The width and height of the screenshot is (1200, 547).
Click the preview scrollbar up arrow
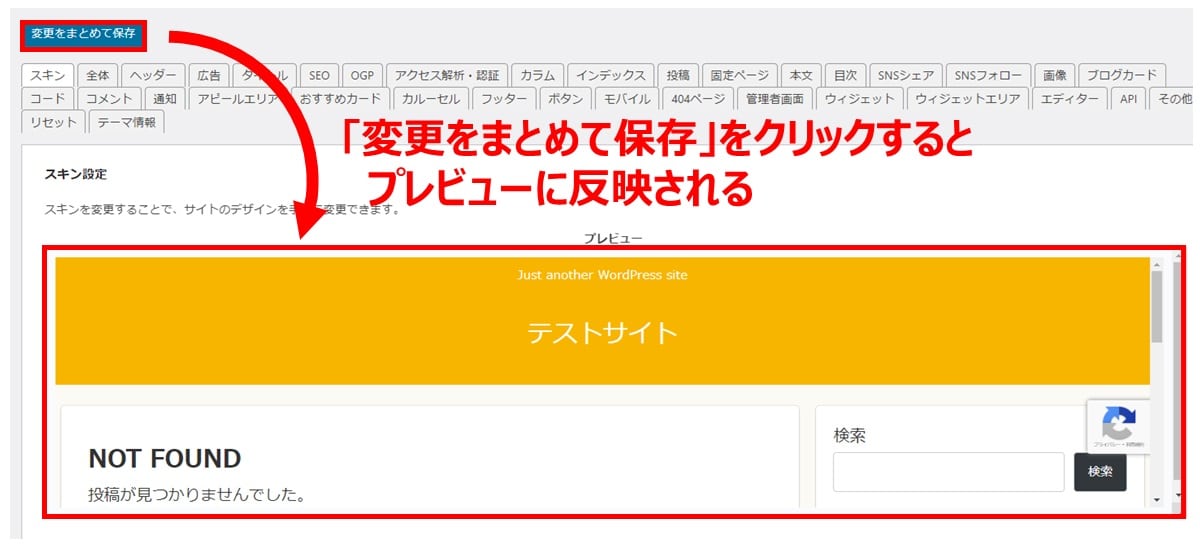click(x=1157, y=264)
